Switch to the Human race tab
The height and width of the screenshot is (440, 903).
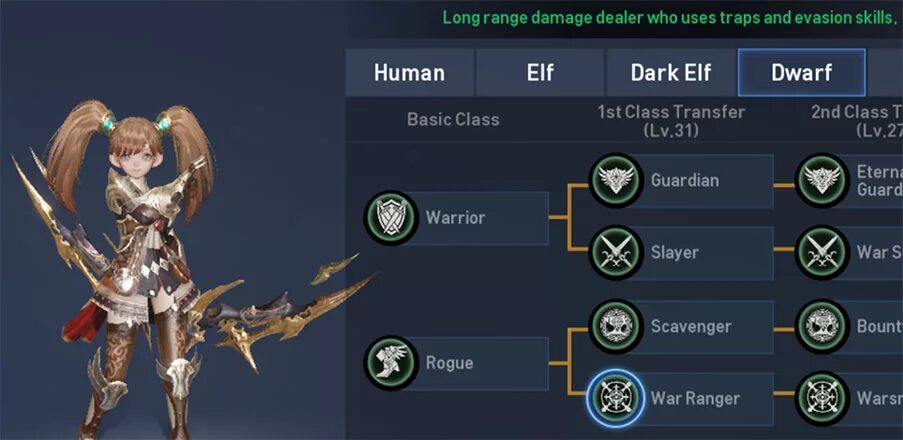[x=409, y=73]
